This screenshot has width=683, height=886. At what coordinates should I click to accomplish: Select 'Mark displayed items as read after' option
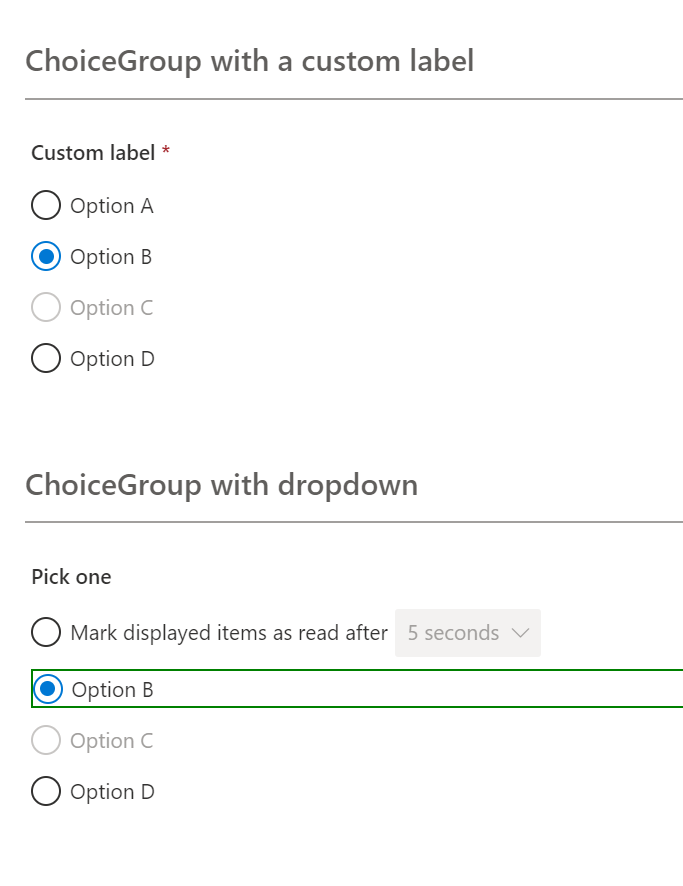(45, 632)
